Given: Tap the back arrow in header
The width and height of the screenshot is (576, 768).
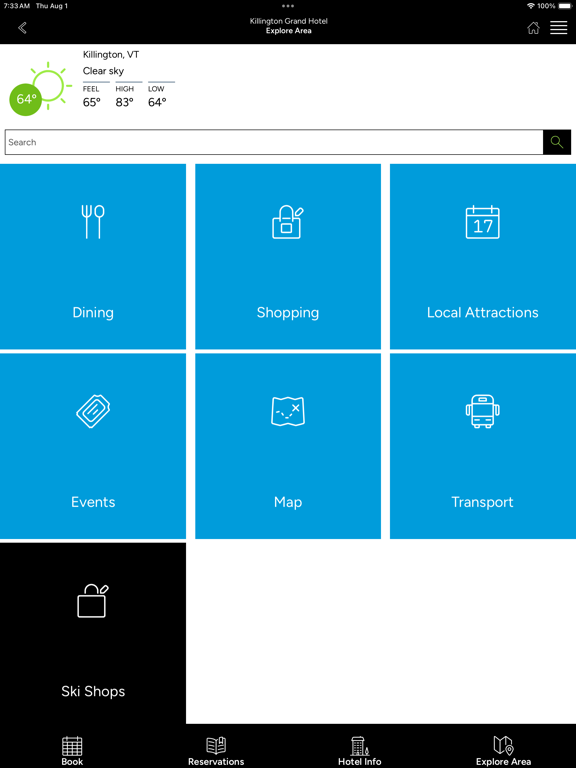Looking at the screenshot, I should coord(22,28).
